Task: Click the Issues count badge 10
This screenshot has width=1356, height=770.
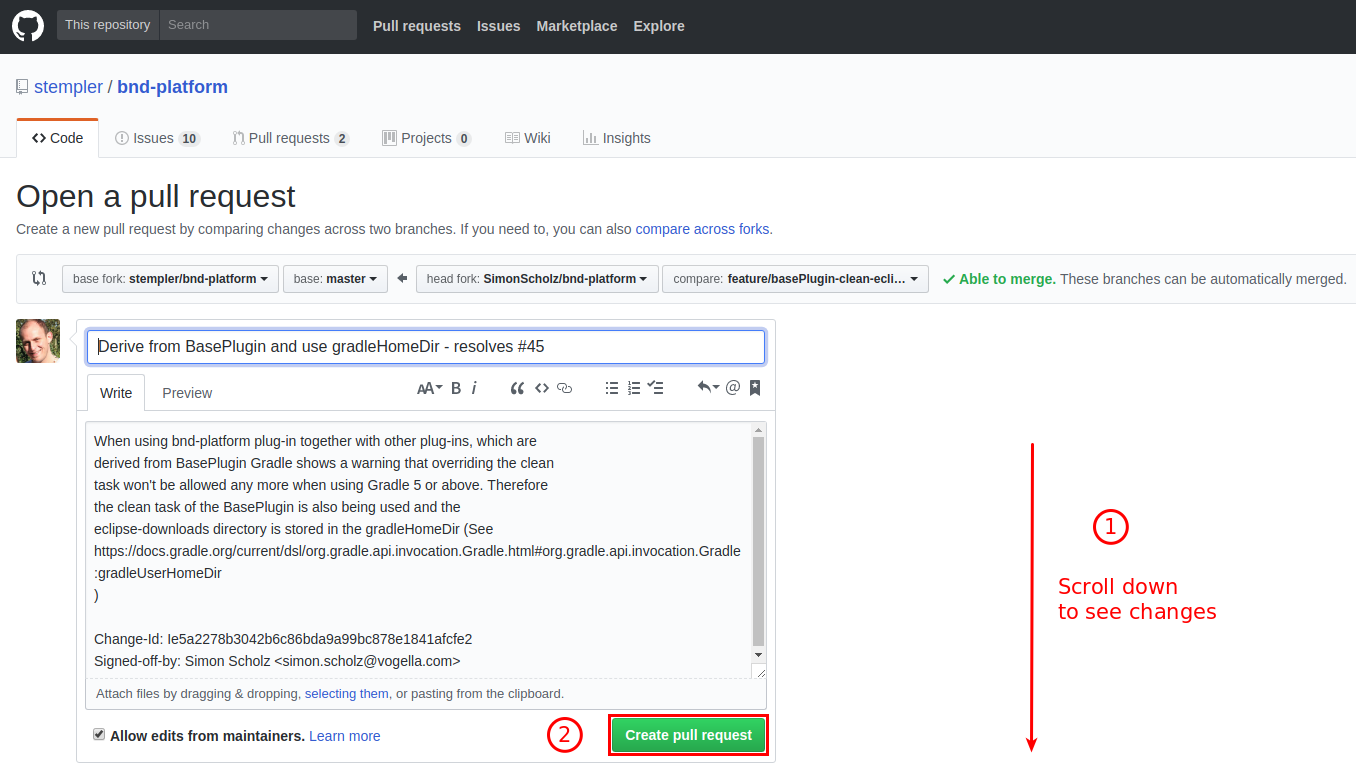Action: [189, 139]
